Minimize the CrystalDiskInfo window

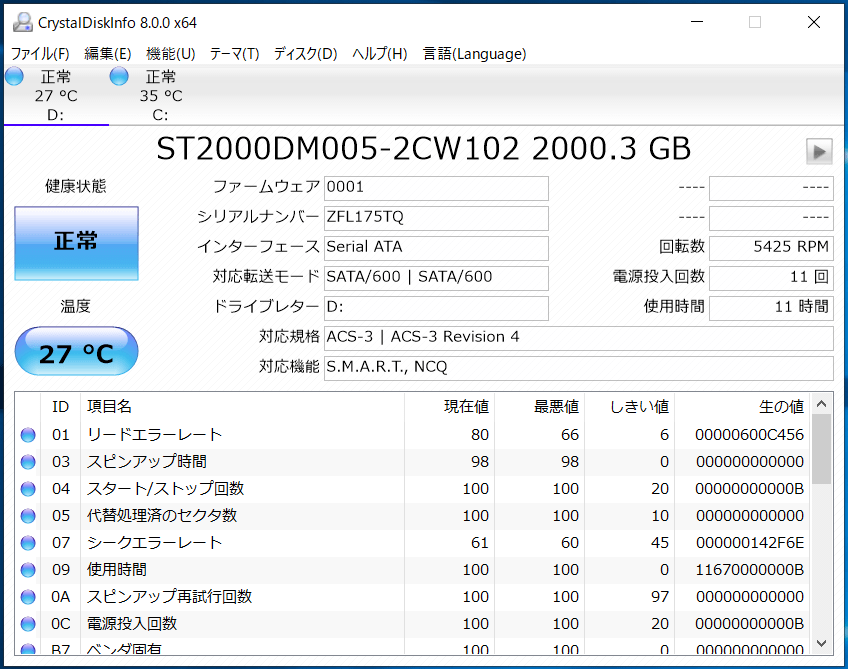[697, 22]
